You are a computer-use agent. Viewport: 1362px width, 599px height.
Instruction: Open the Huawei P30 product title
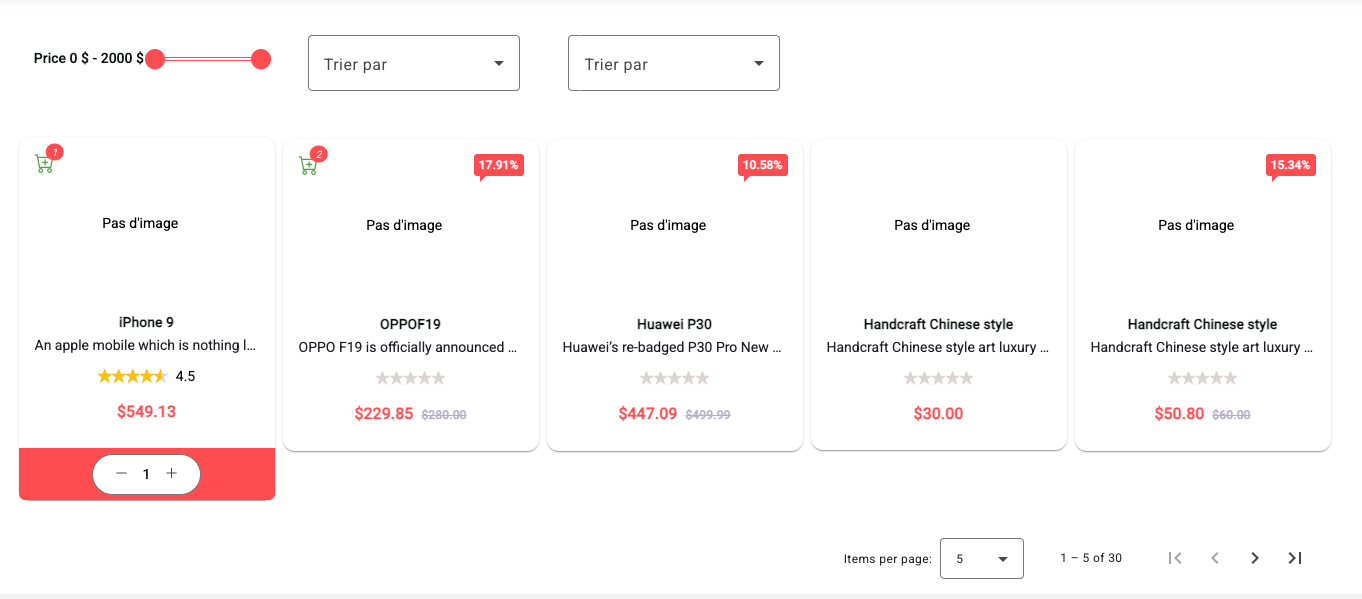pos(674,324)
